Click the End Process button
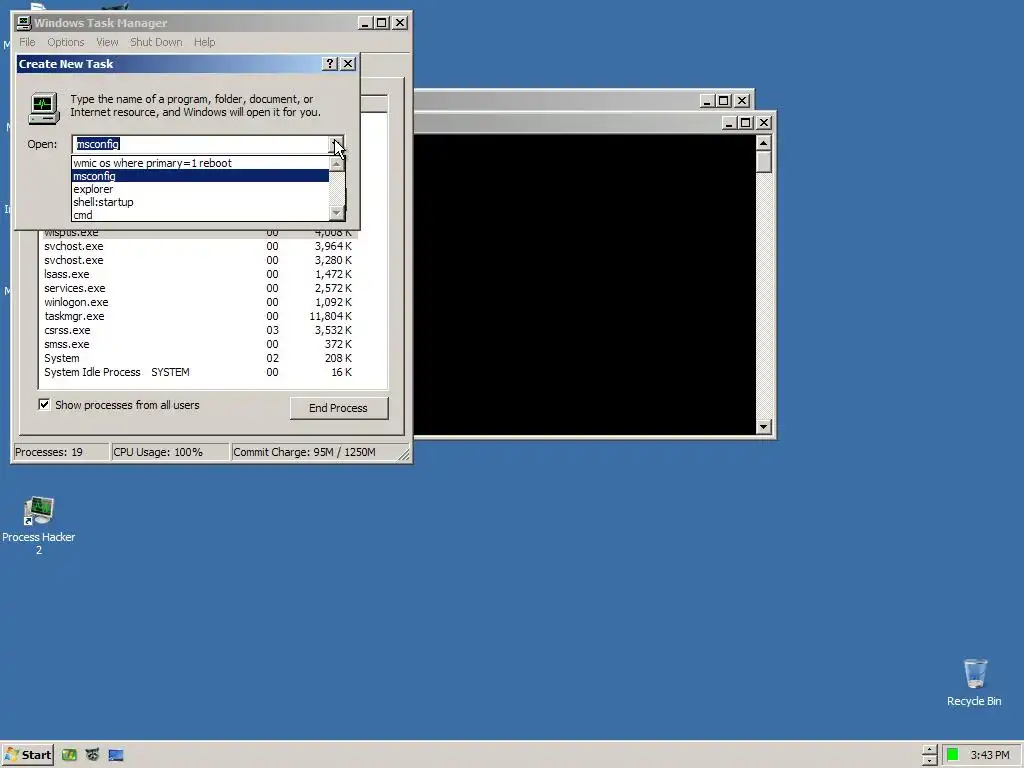Screen dimensions: 1024x768 pyautogui.click(x=338, y=408)
